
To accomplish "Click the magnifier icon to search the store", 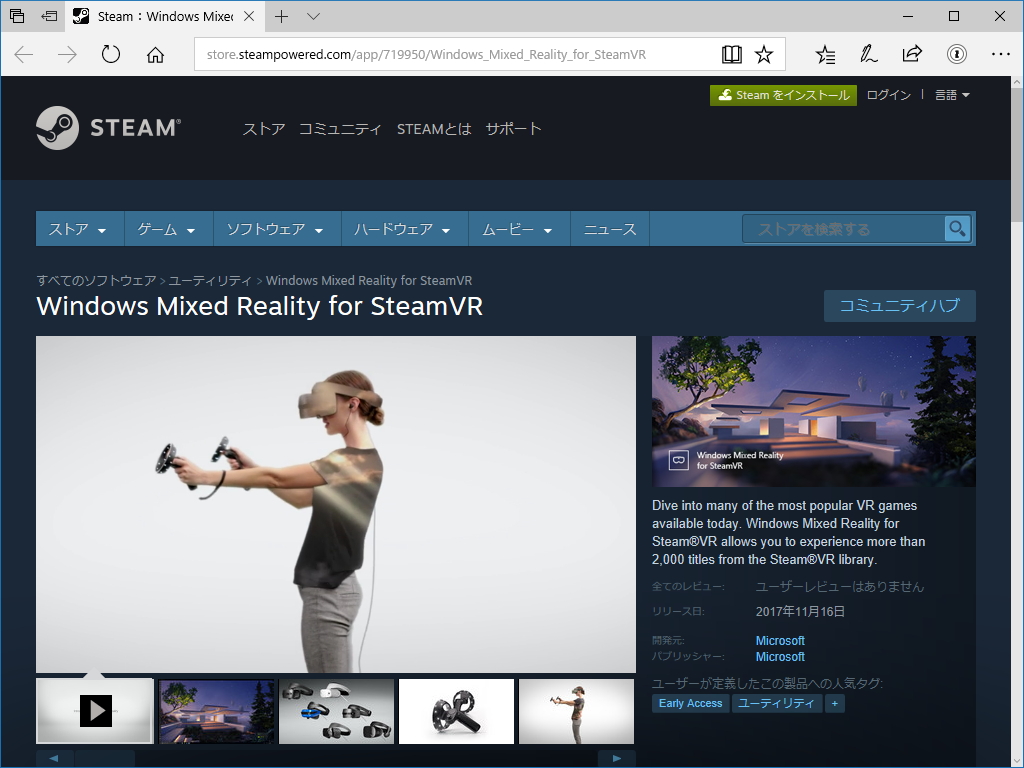I will coord(957,228).
